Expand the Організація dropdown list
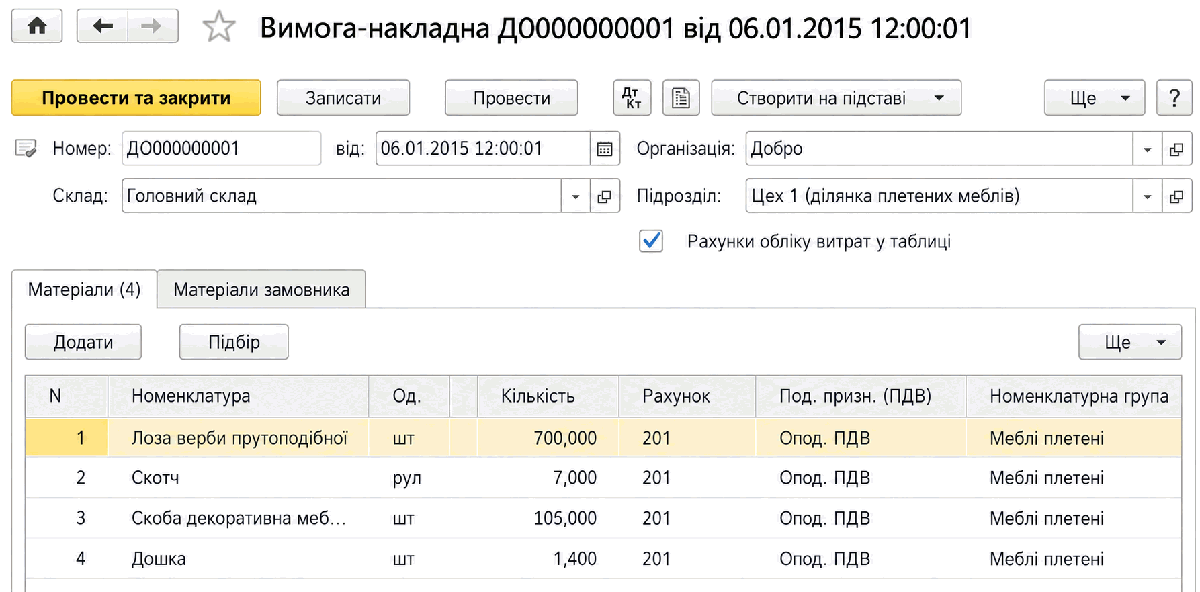Viewport: 1200px width, 592px height. (x=1147, y=150)
